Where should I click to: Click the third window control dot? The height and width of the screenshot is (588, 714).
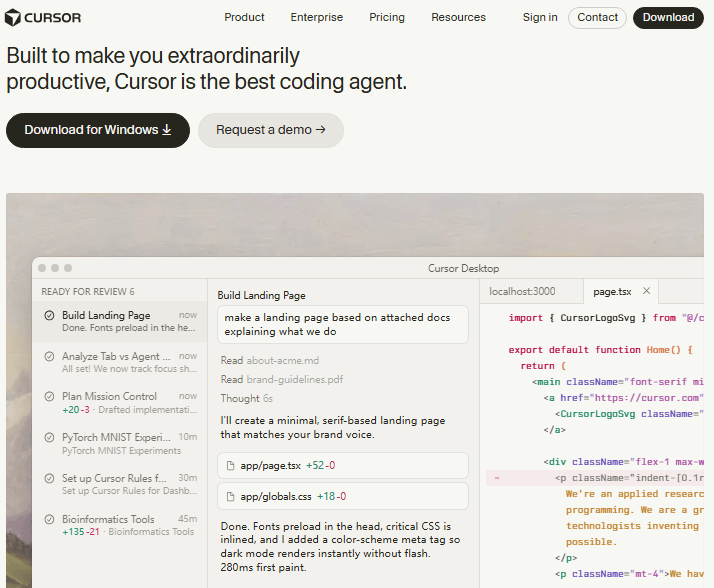(68, 268)
